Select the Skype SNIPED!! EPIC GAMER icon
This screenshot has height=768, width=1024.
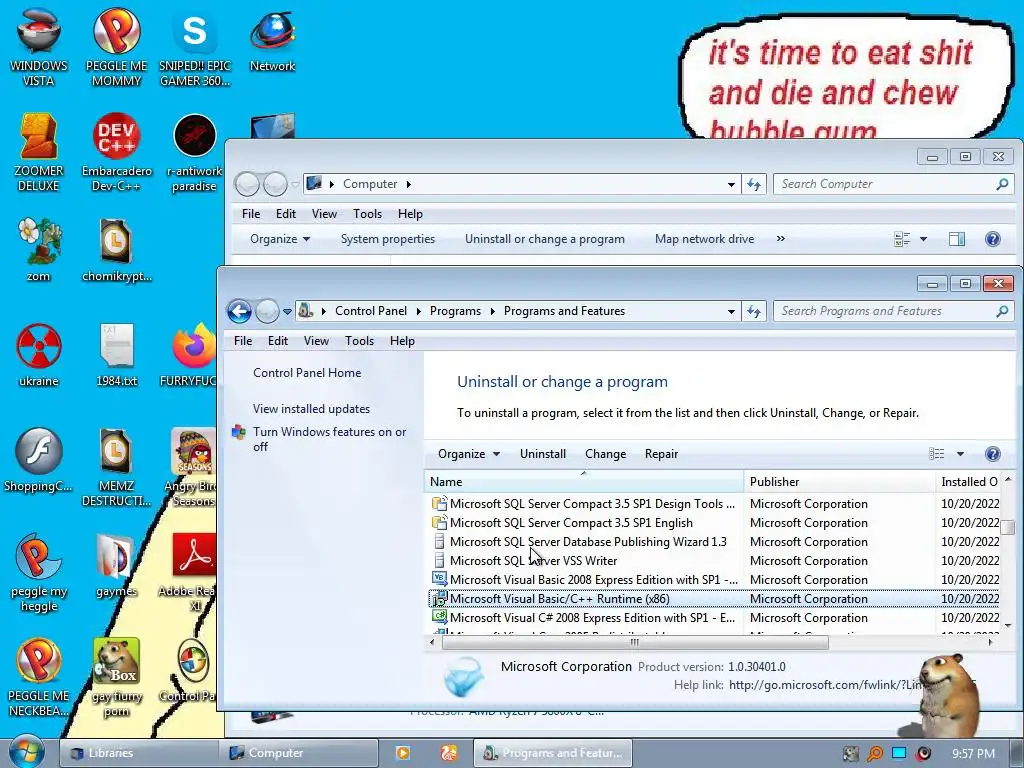195,46
